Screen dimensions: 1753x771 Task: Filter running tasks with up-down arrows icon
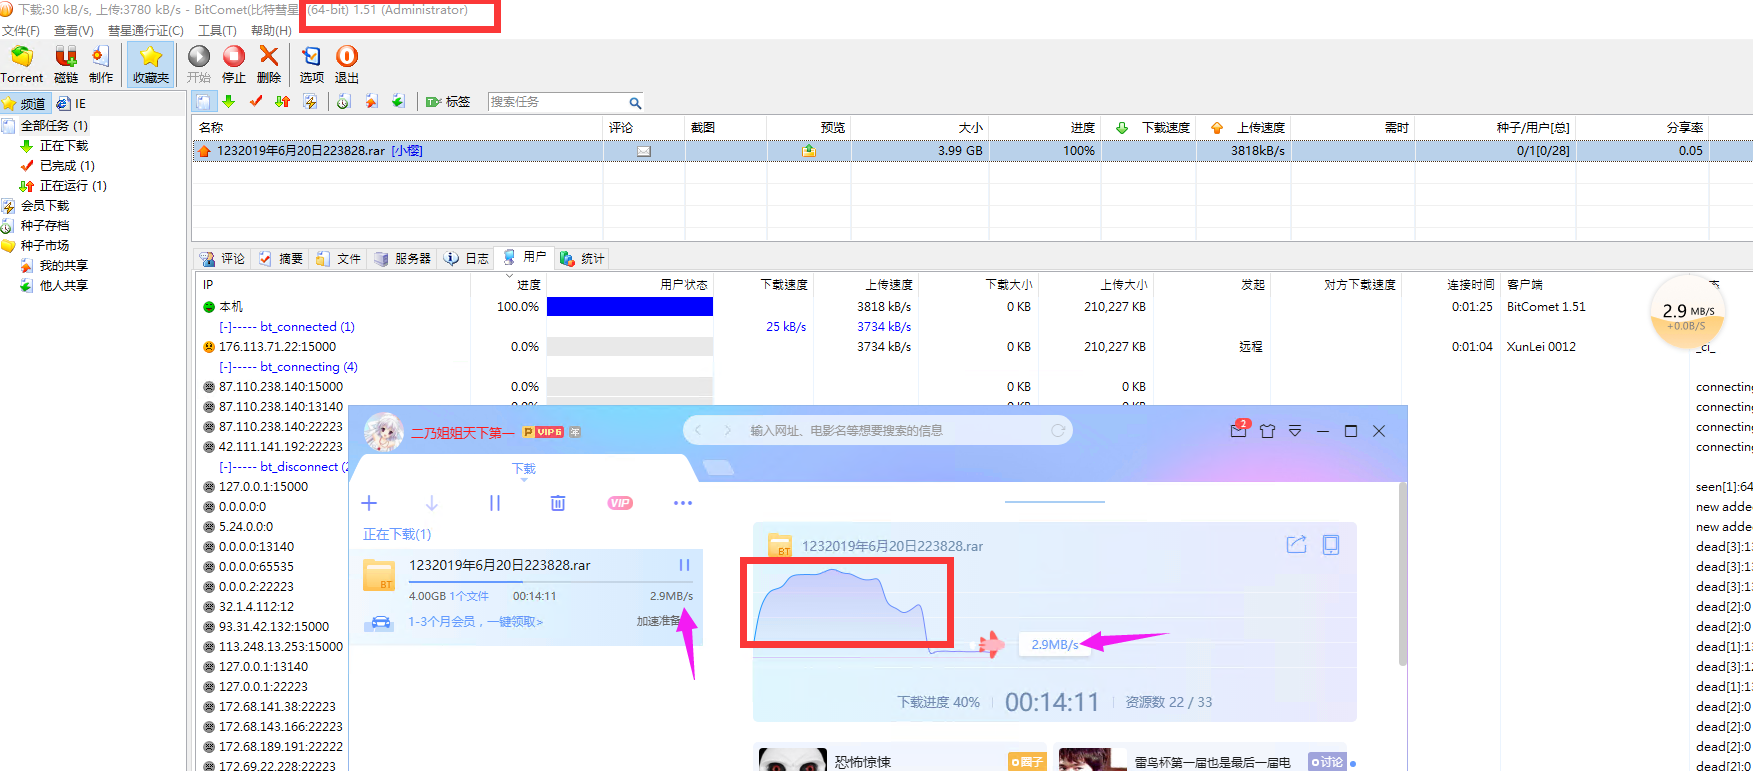tap(283, 102)
